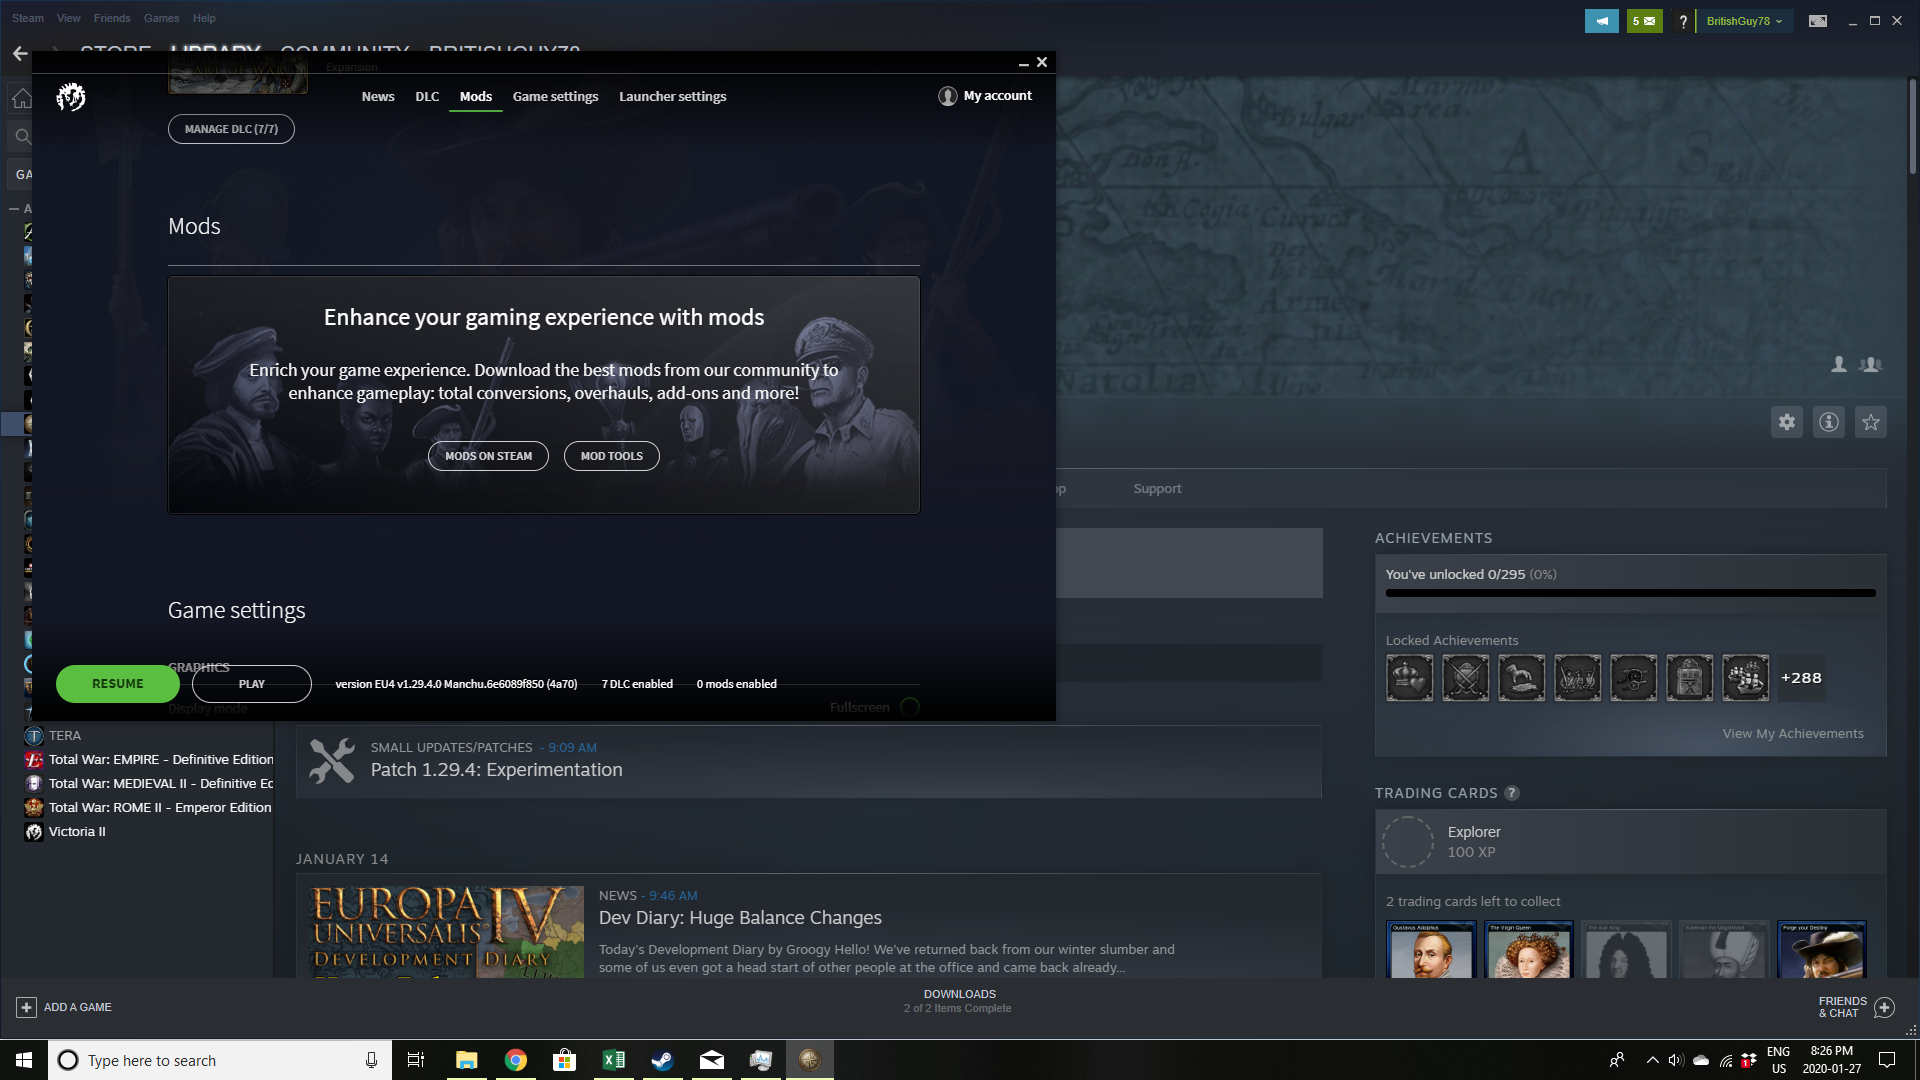1920x1080 pixels.
Task: Add game to favorites with star icon
Action: pos(1871,422)
